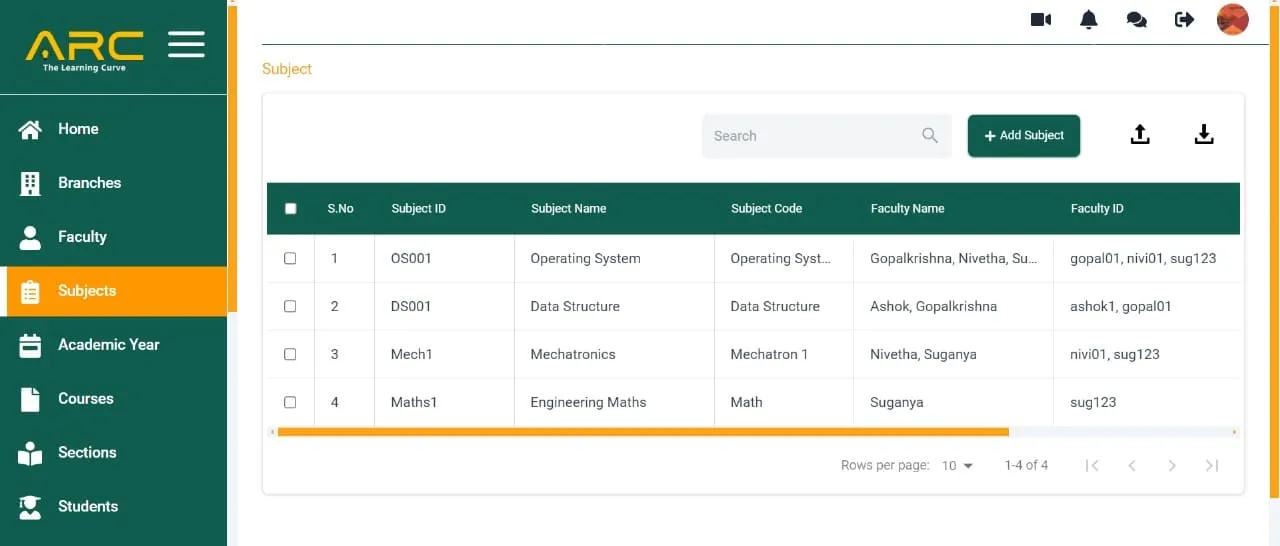Check the Engineering Maths row checkbox
Image resolution: width=1280 pixels, height=546 pixels.
[x=290, y=402]
